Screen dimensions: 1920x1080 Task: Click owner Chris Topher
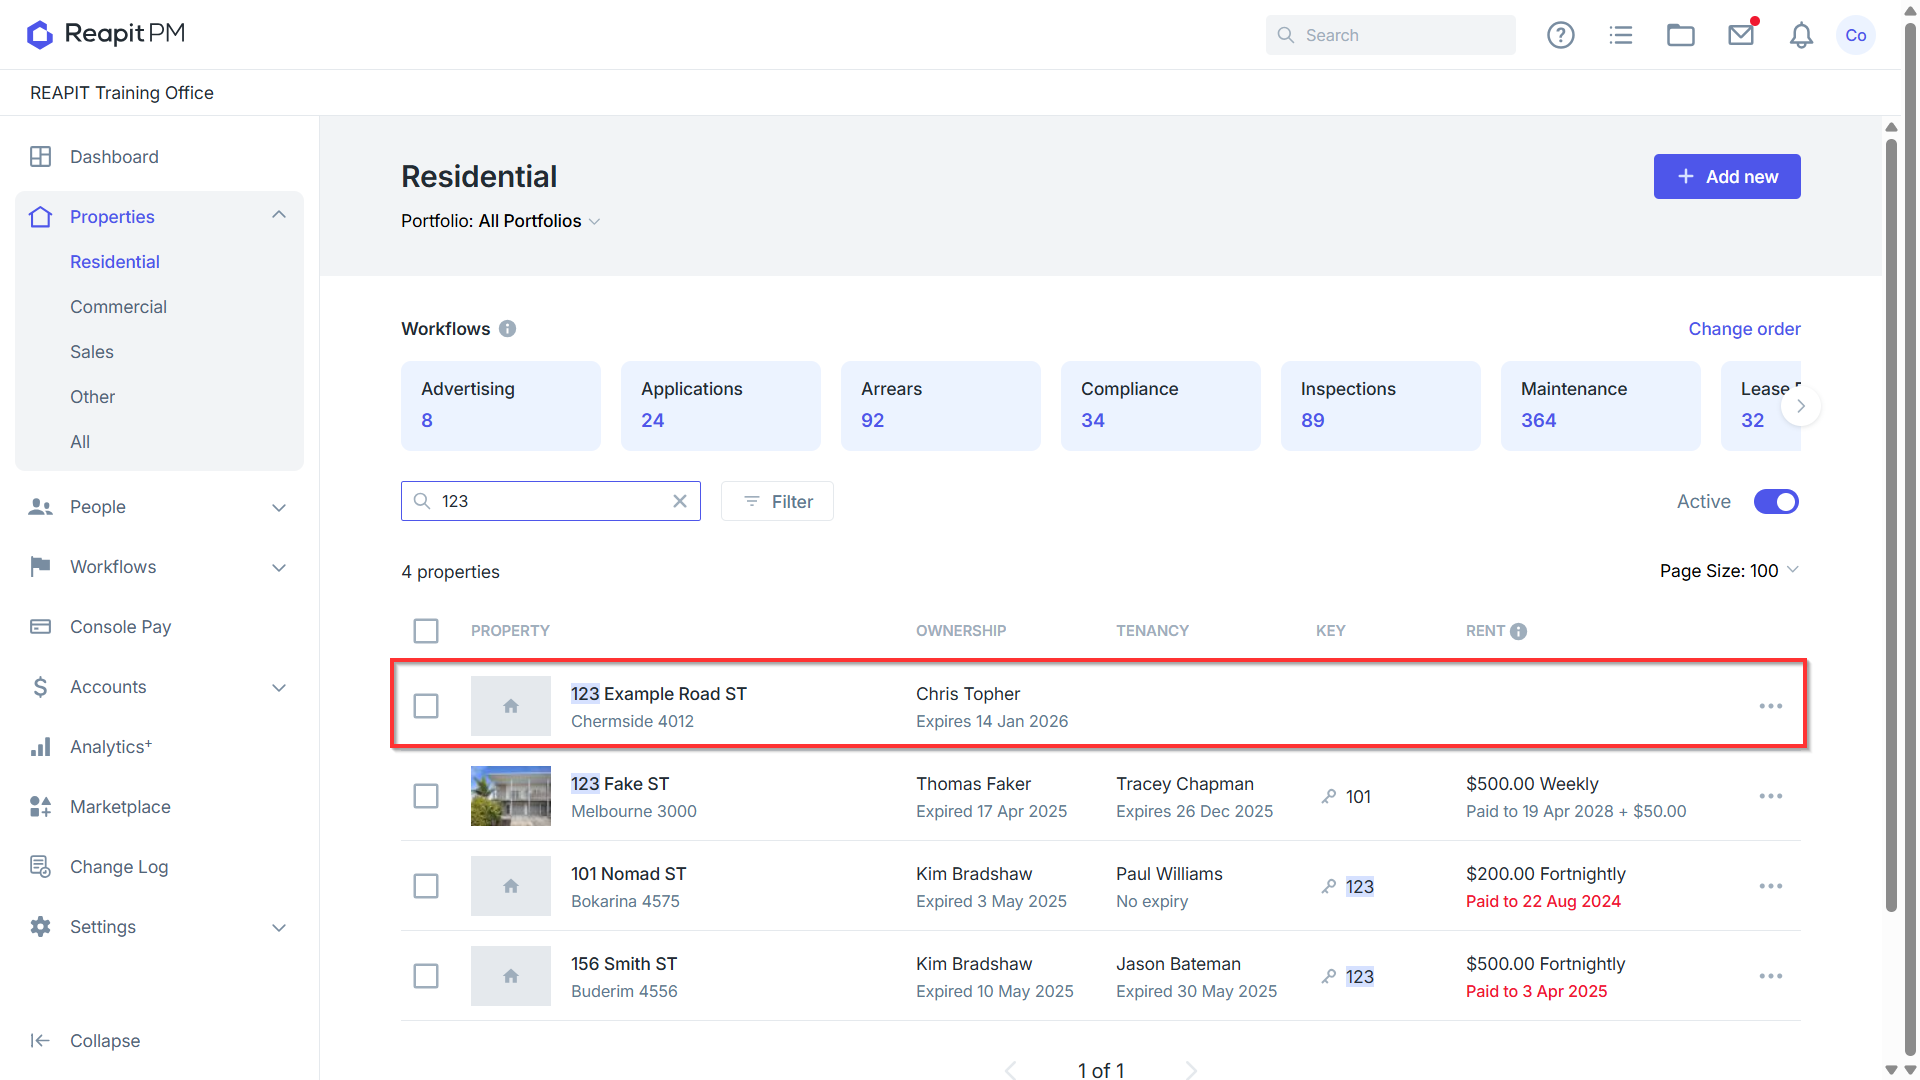[x=968, y=694]
